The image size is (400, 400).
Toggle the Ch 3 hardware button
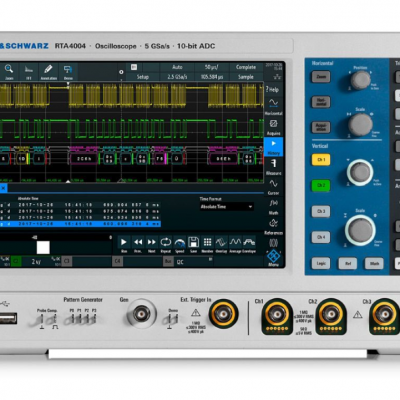point(321,211)
